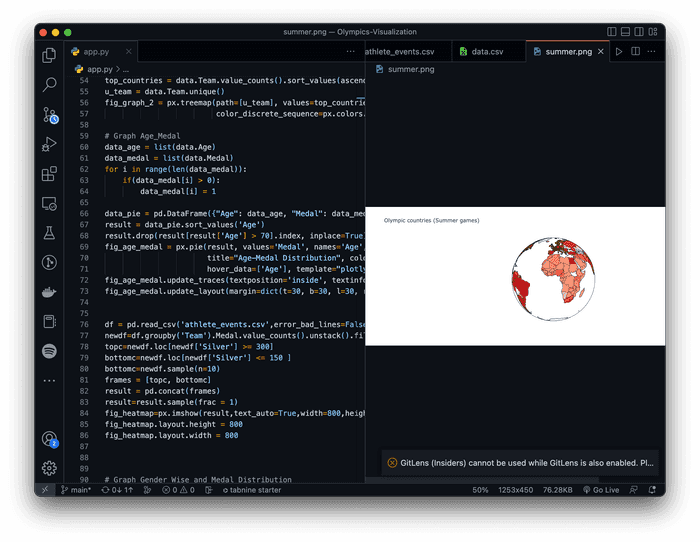This screenshot has height=542, width=700.
Task: Click line number 76 in gutter
Action: click(84, 325)
